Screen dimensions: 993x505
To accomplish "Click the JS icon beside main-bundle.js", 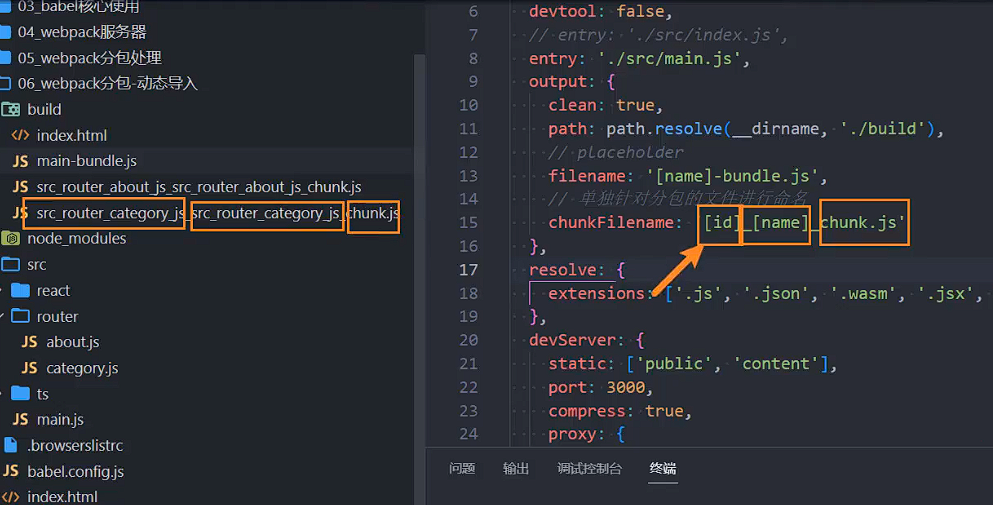I will pos(20,161).
